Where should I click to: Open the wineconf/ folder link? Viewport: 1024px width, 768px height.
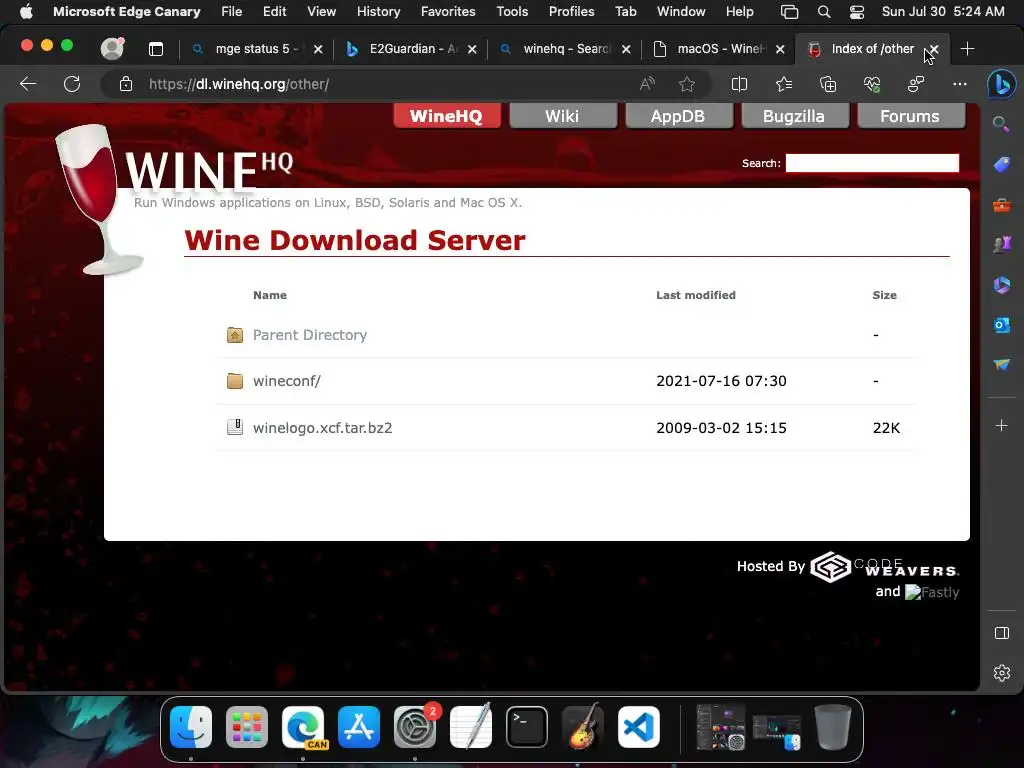(x=287, y=381)
